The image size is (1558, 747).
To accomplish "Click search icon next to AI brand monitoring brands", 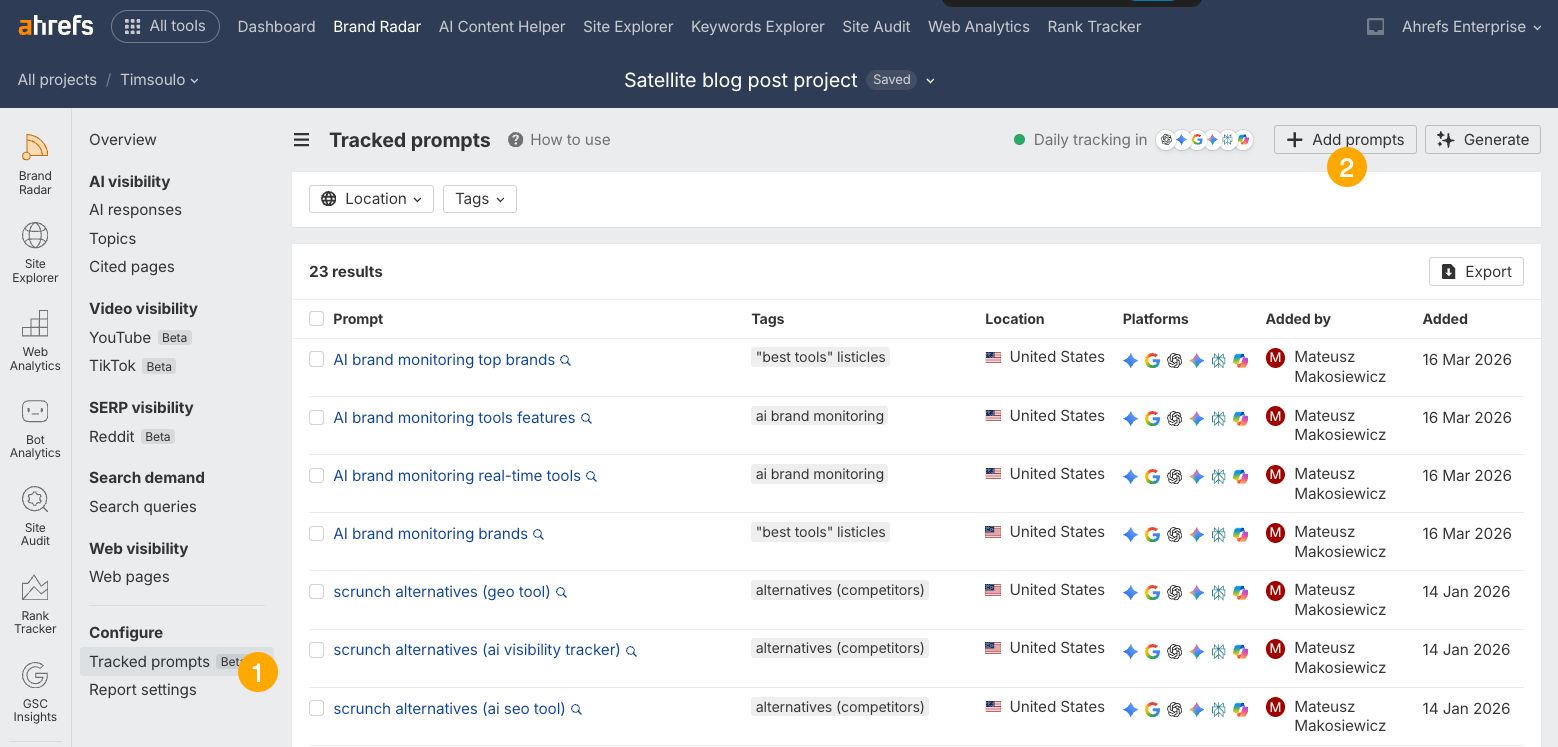I will click(538, 534).
